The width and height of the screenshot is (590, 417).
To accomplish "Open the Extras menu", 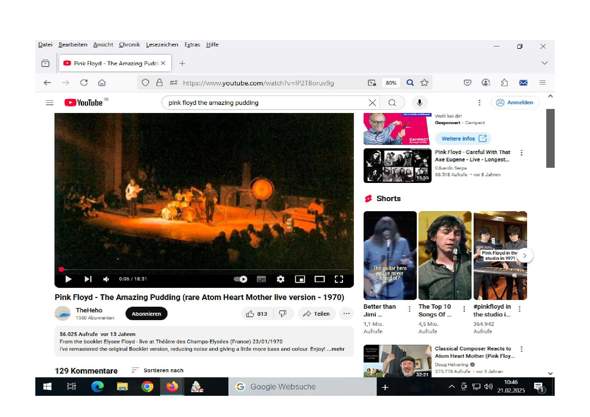I will tap(192, 44).
